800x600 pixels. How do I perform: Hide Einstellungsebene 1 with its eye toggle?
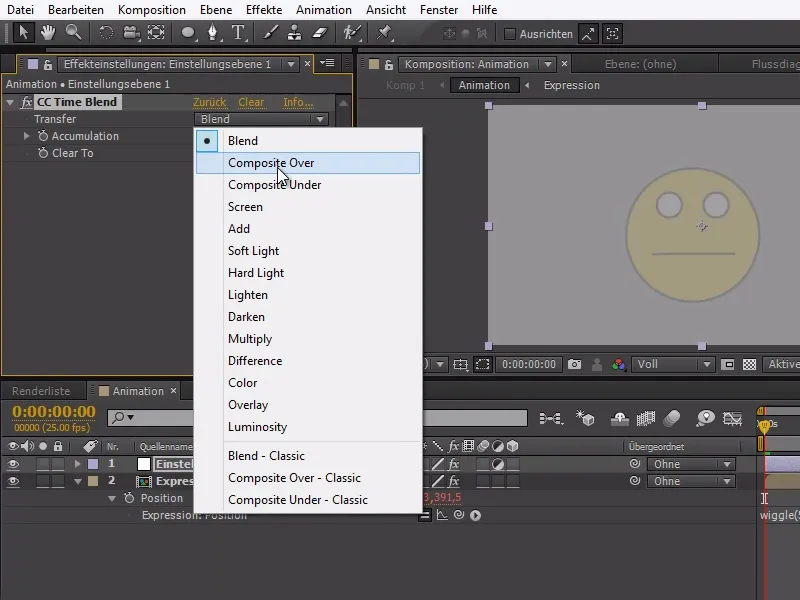pos(12,464)
